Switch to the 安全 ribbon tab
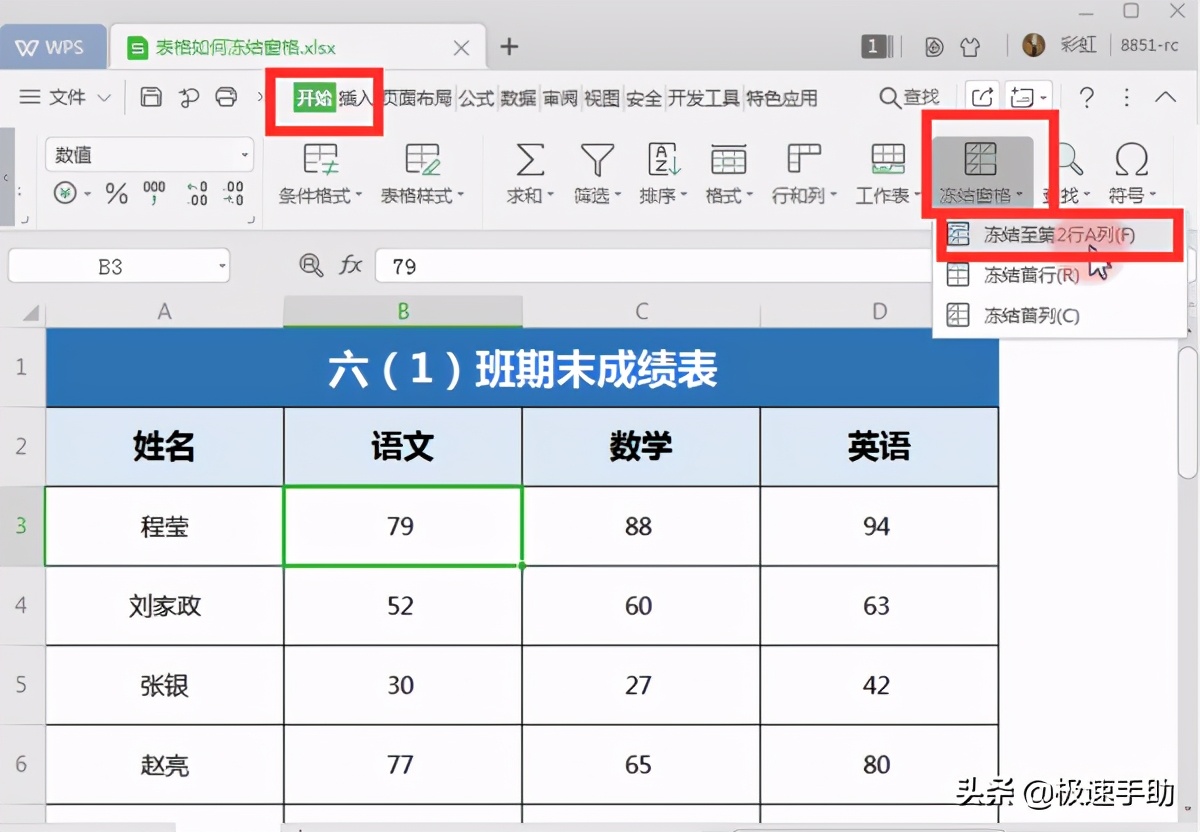The height and width of the screenshot is (832, 1200). coord(644,98)
